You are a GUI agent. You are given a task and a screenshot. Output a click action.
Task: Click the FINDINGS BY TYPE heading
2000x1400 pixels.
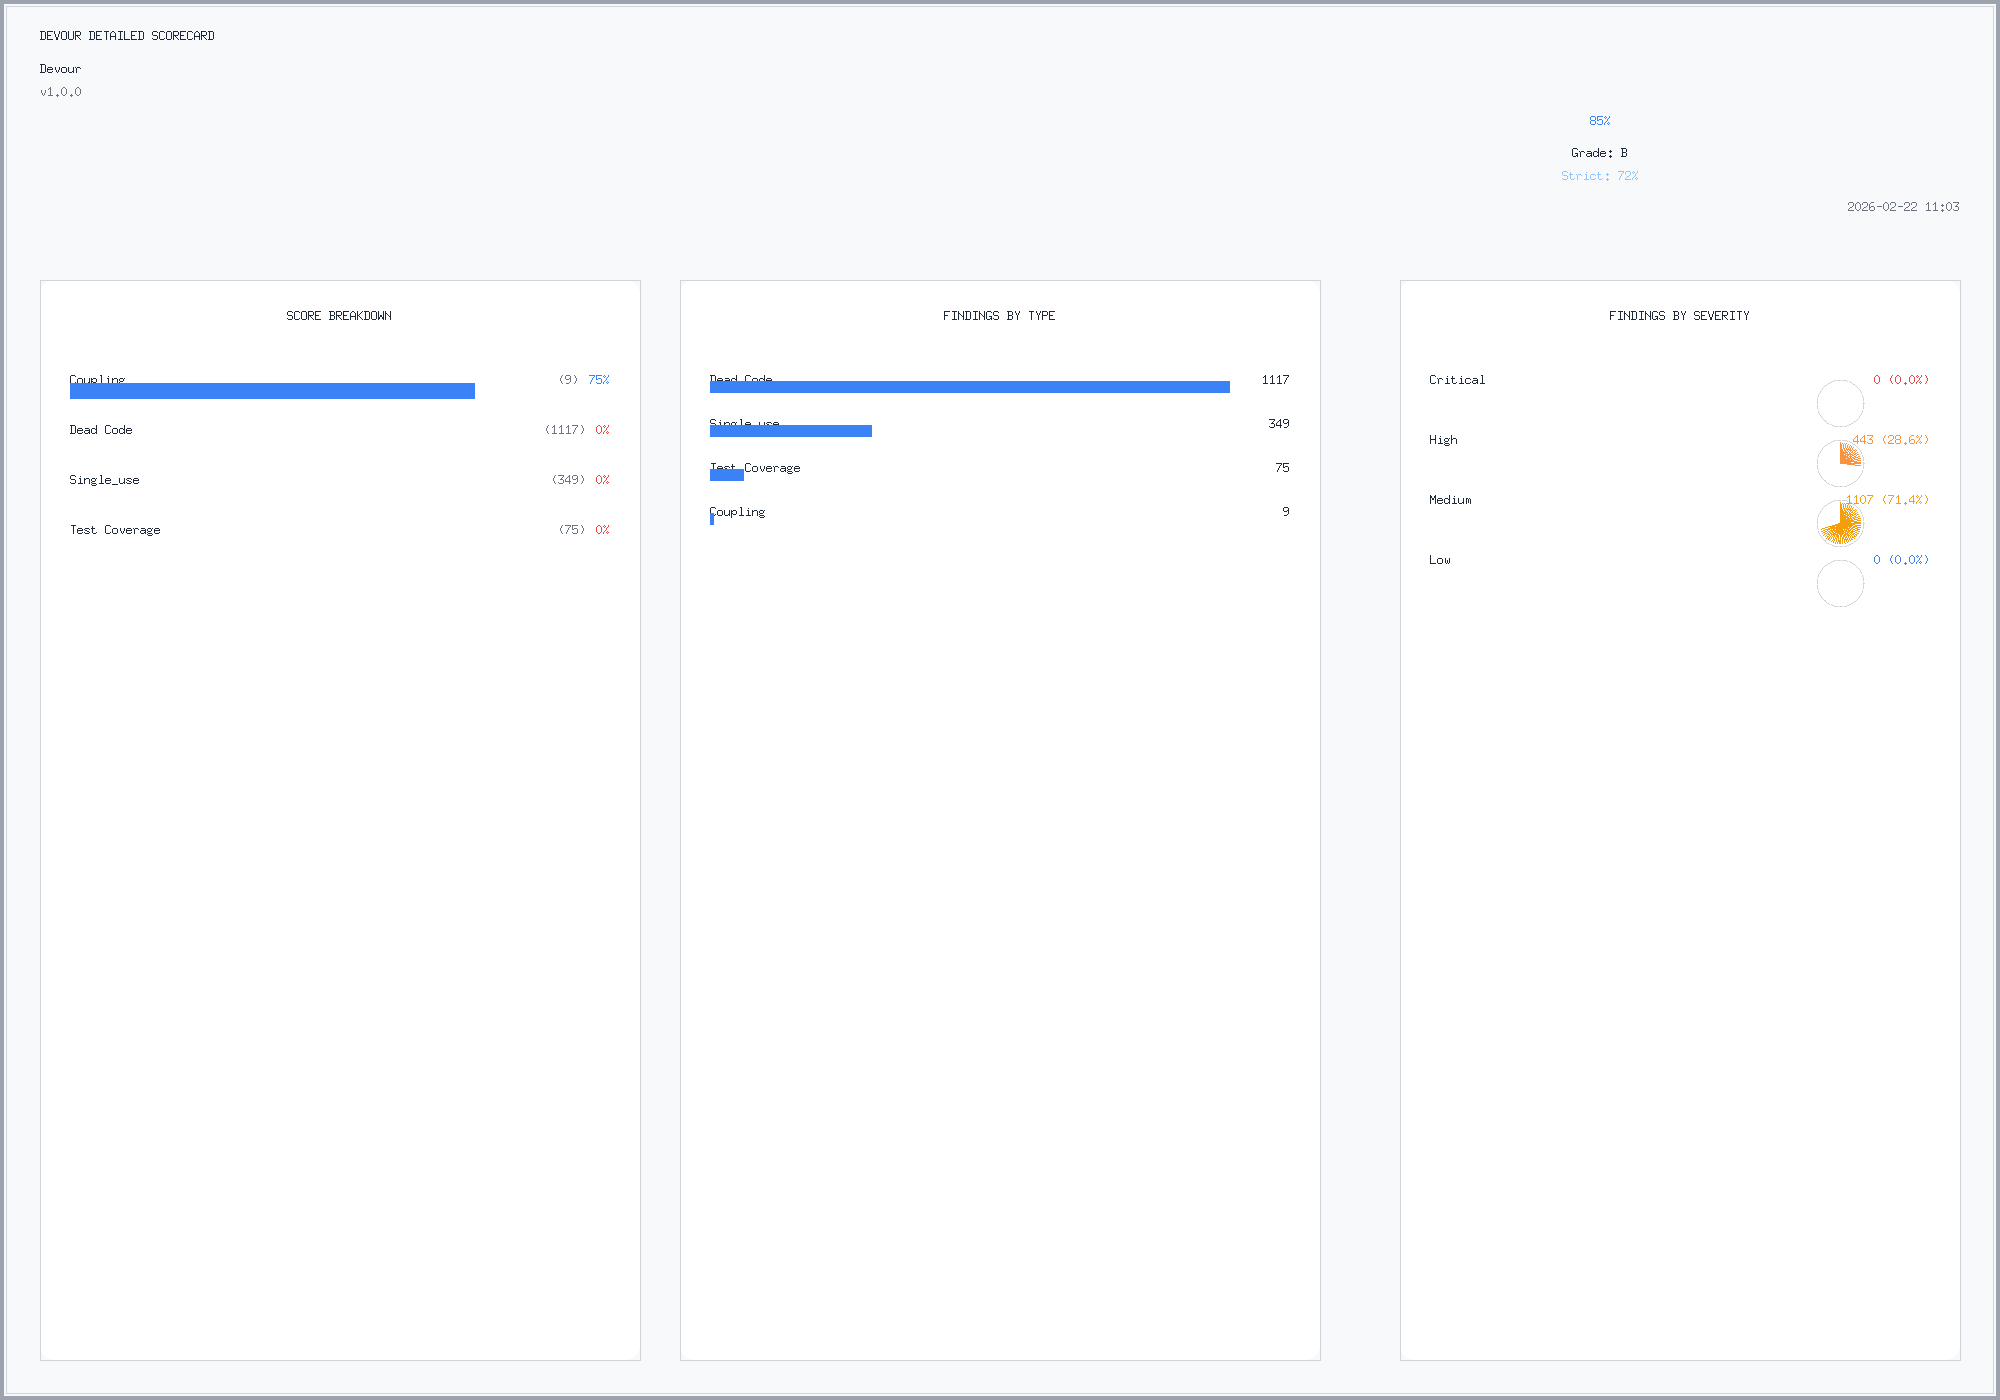click(x=999, y=316)
